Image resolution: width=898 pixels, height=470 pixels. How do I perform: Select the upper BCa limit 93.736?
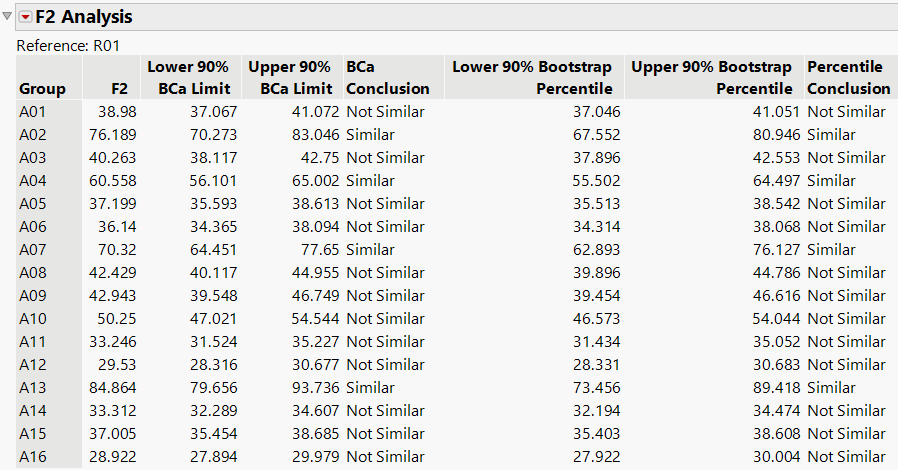coord(315,388)
